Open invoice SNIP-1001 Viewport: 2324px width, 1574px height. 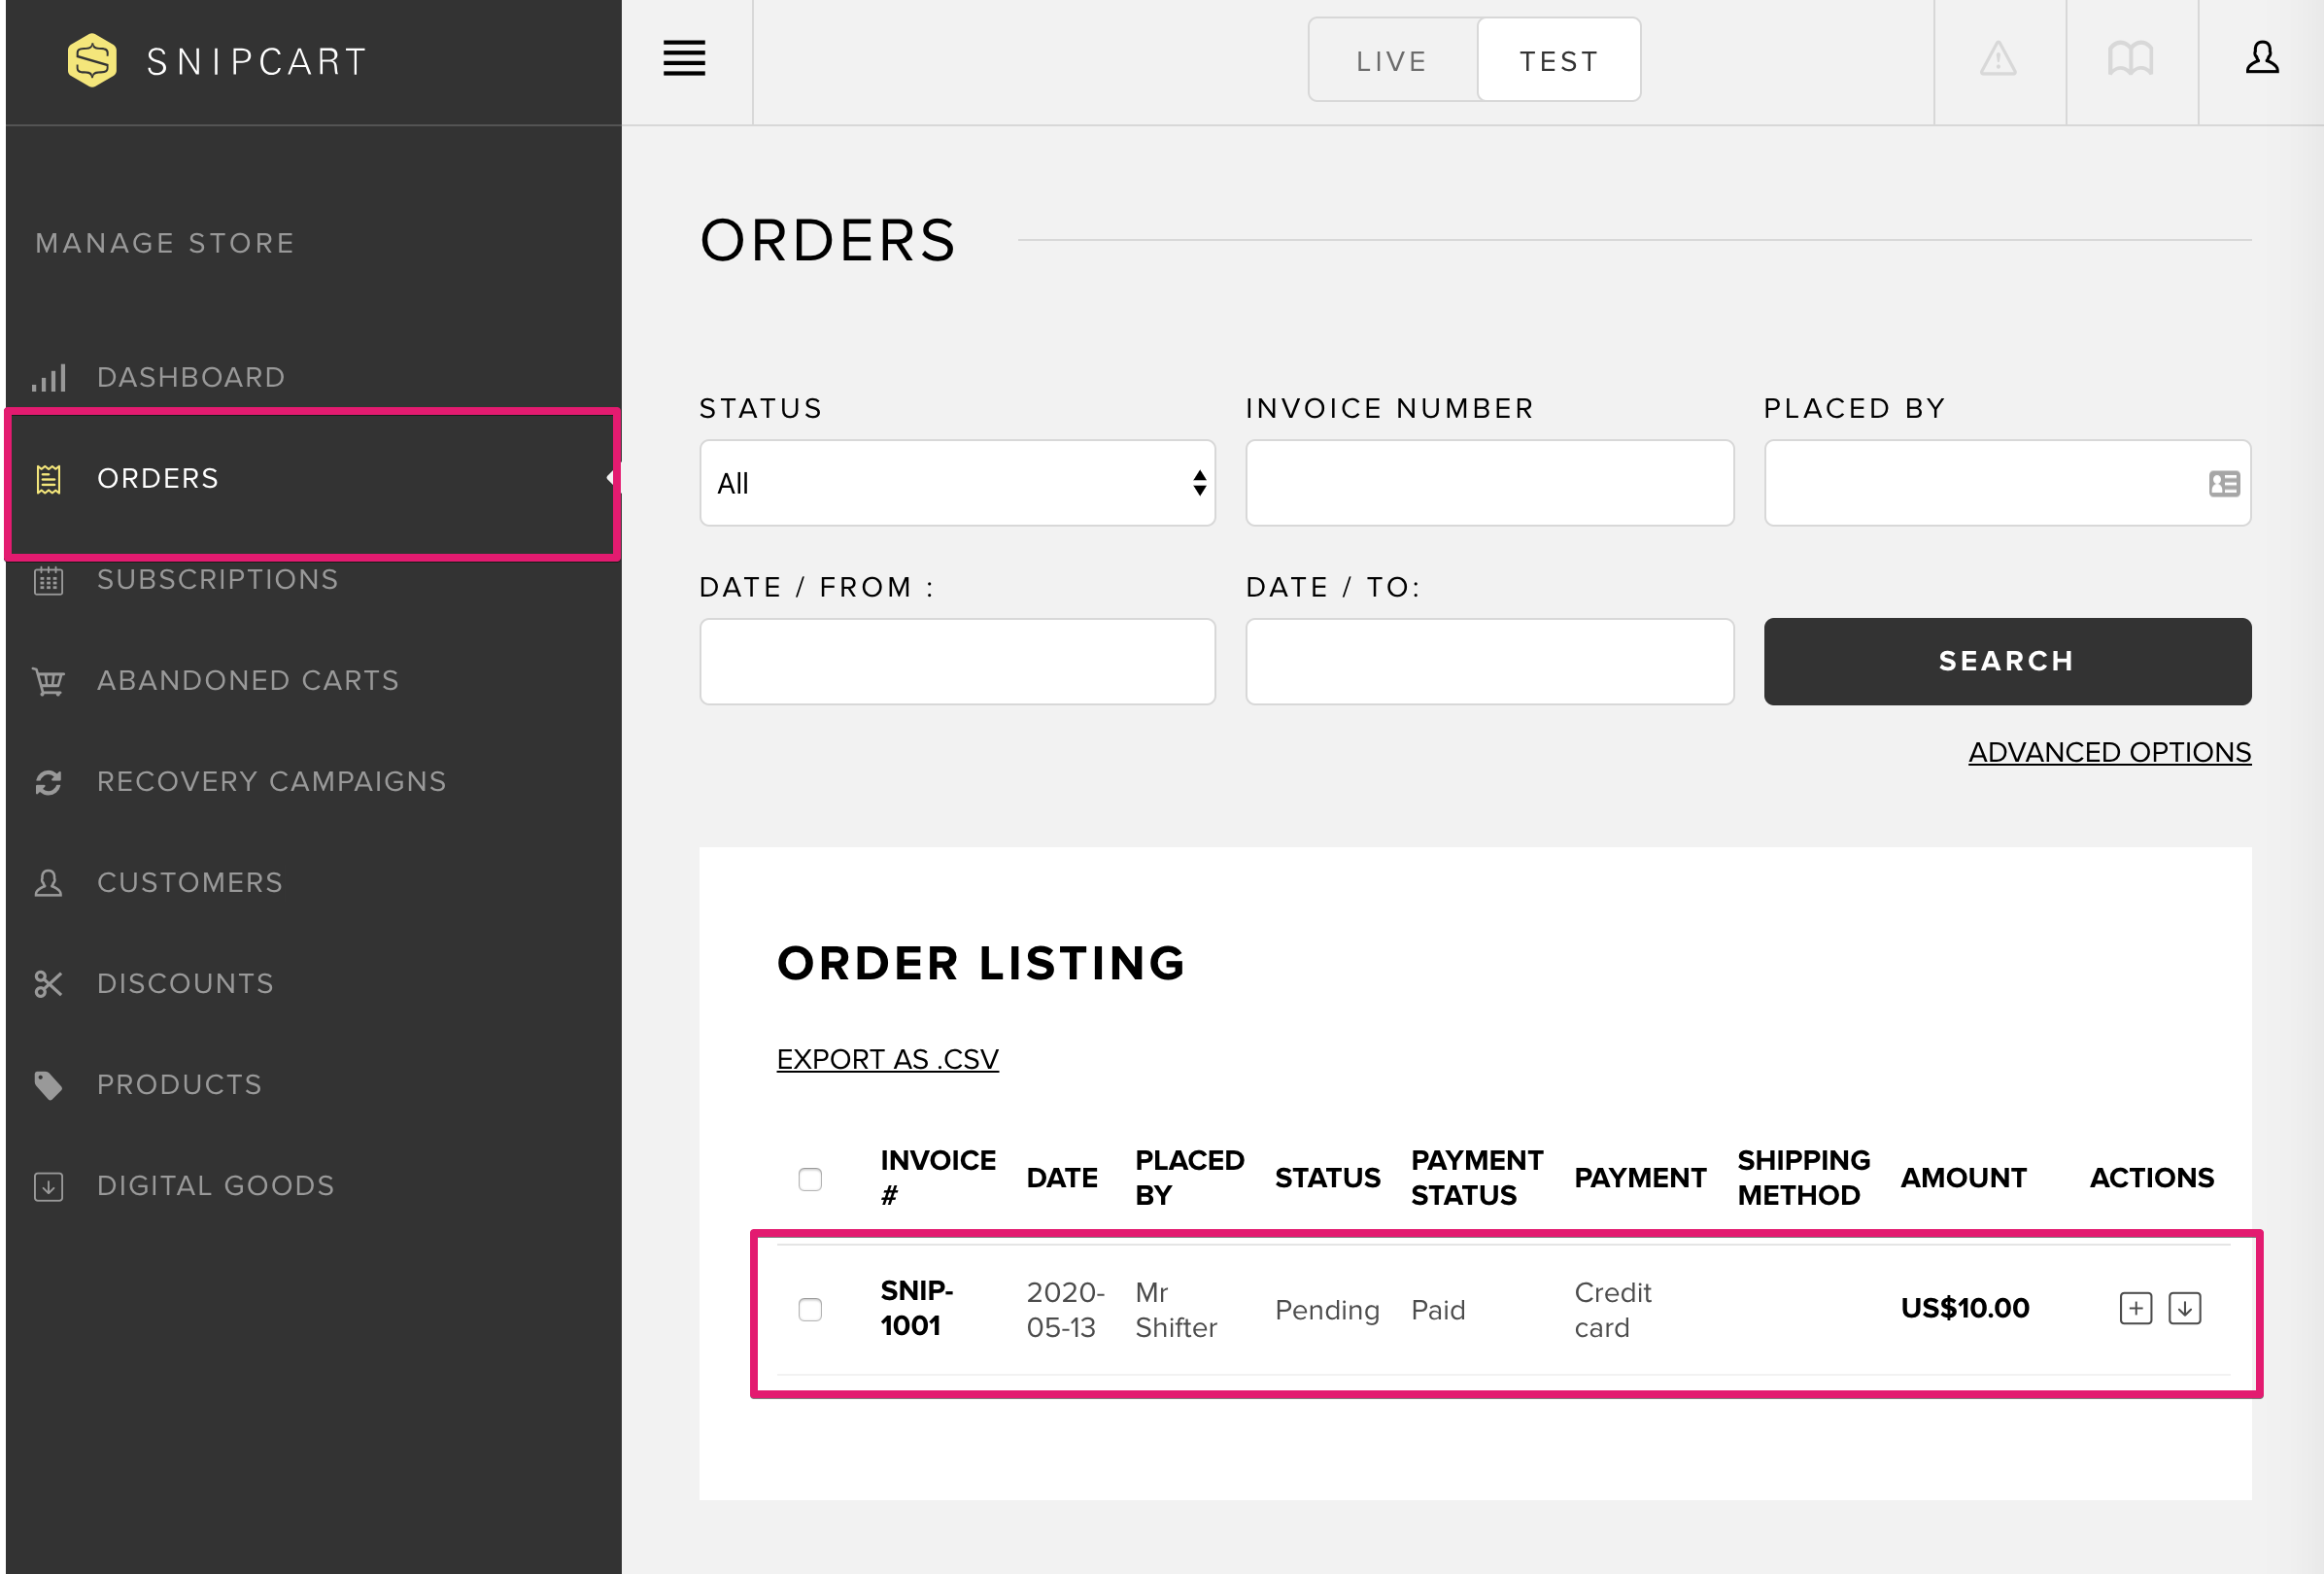(916, 1308)
